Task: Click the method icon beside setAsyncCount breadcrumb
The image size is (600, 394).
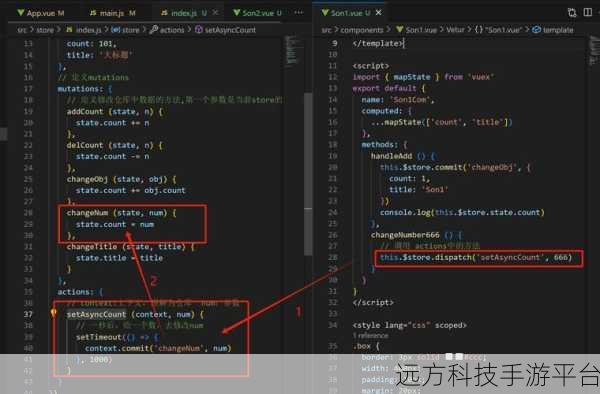Action: click(x=199, y=29)
